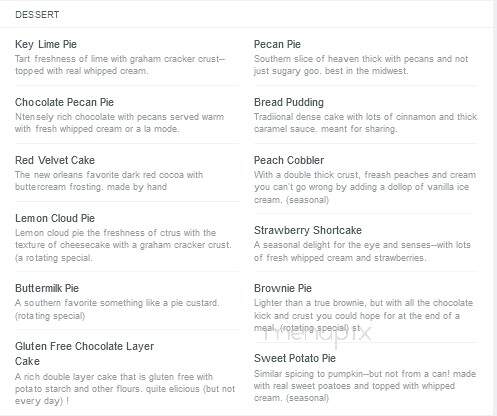
Task: Click the DESSERT section header
Action: pos(37,15)
